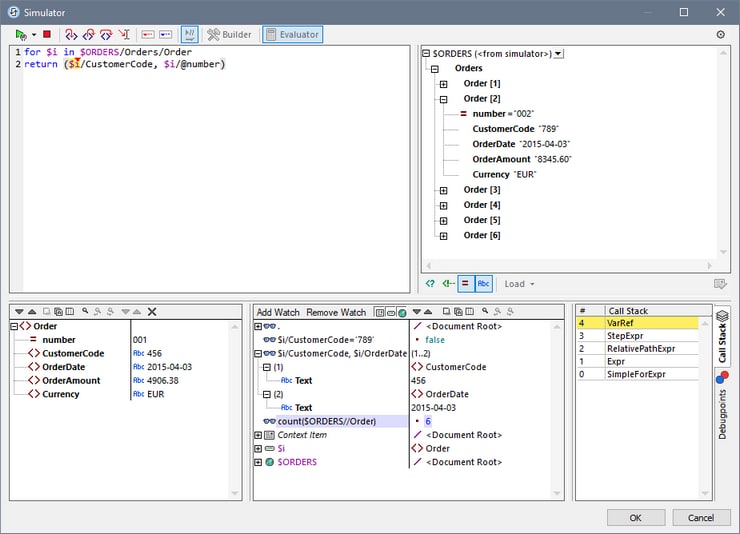Screen dimensions: 740x534
Task: Click the OK button
Action: pos(635,517)
